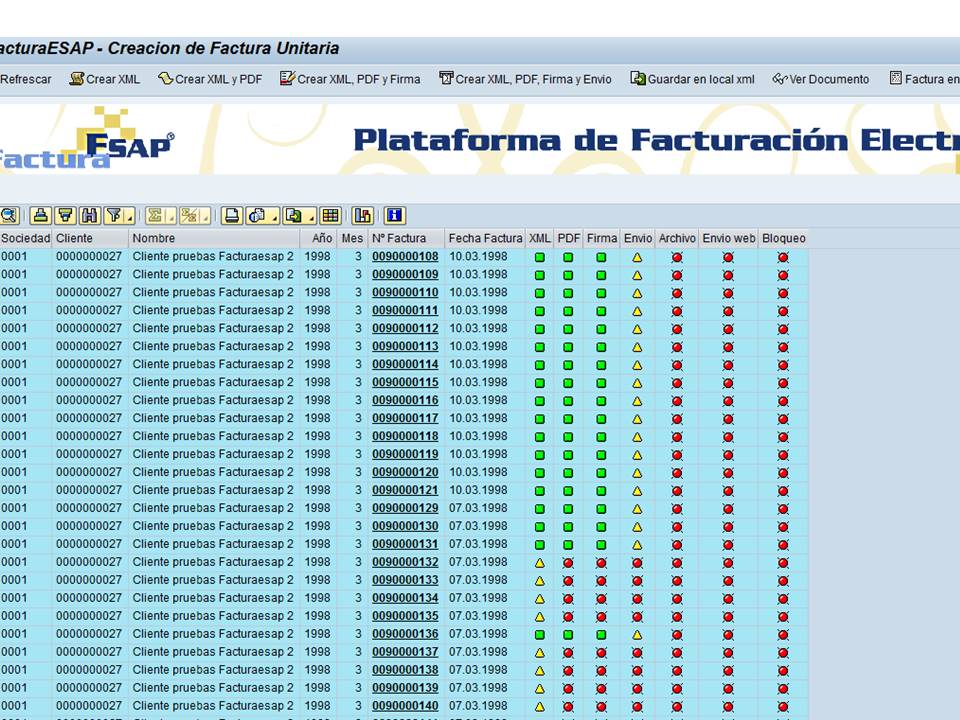The image size is (960, 720).
Task: Open the blue information icon
Action: [394, 216]
